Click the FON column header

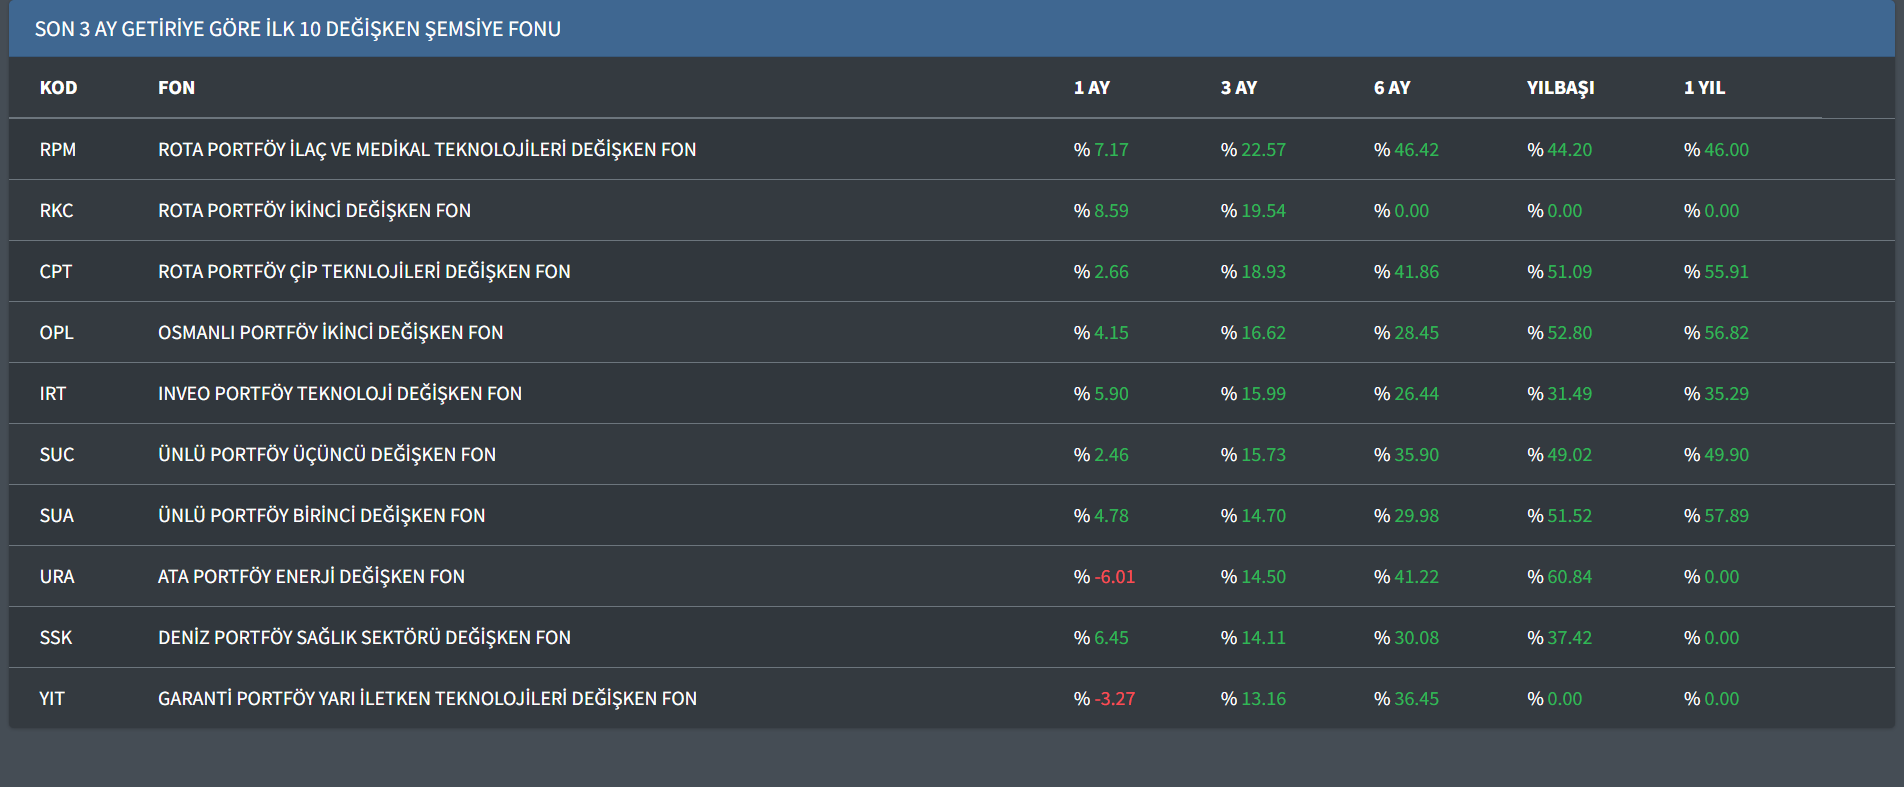tap(176, 88)
